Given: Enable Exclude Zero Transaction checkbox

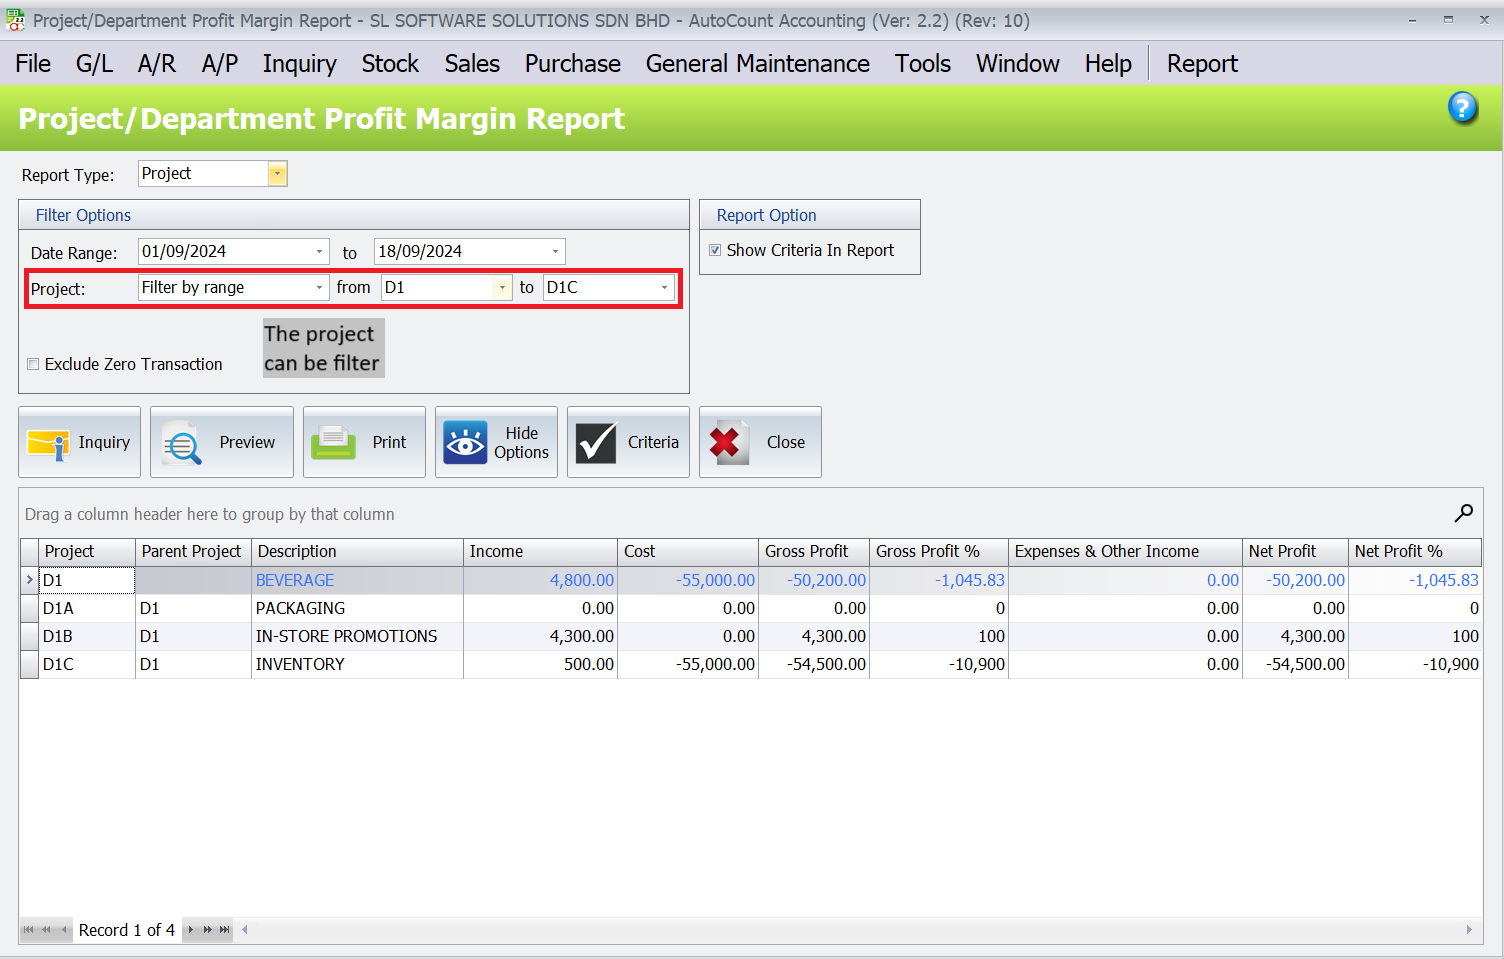Looking at the screenshot, I should point(33,364).
